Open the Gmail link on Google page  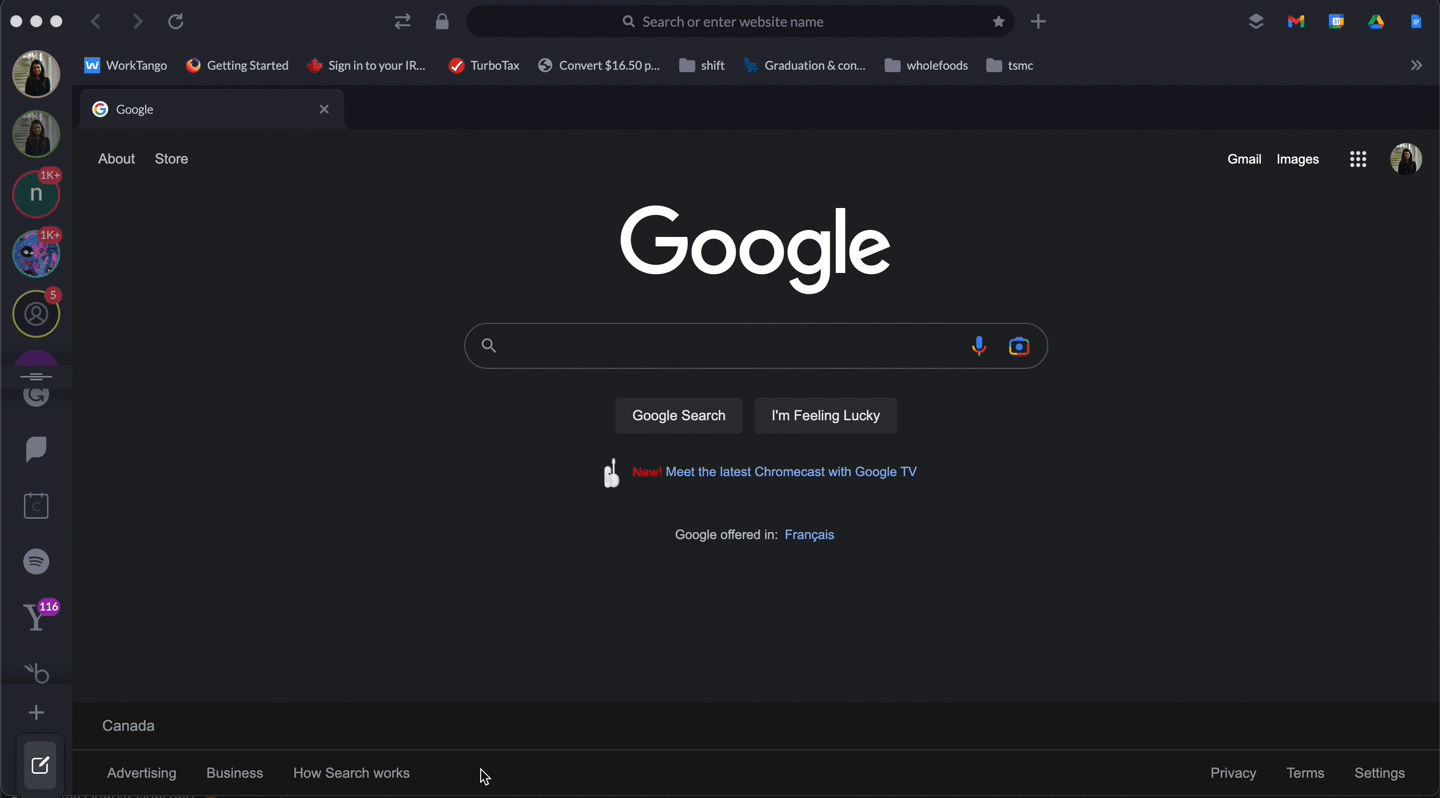(x=1244, y=159)
